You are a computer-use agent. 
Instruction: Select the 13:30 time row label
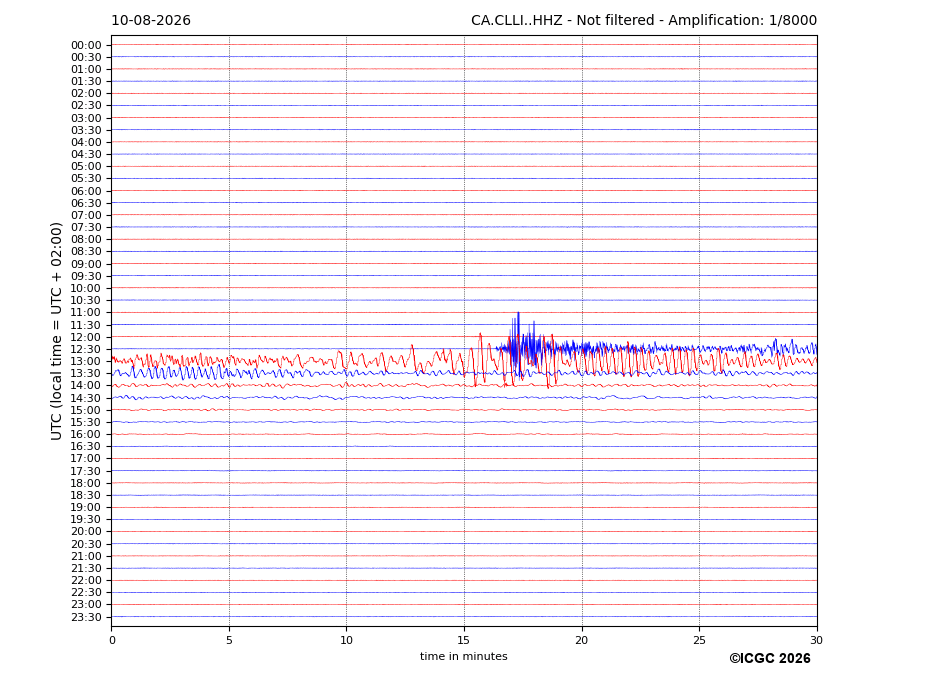click(x=86, y=373)
